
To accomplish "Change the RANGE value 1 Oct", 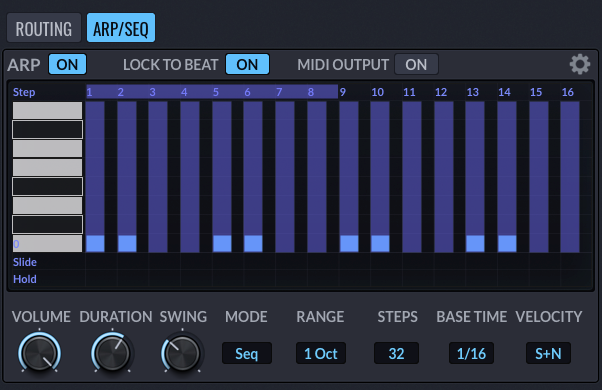I will click(x=321, y=353).
